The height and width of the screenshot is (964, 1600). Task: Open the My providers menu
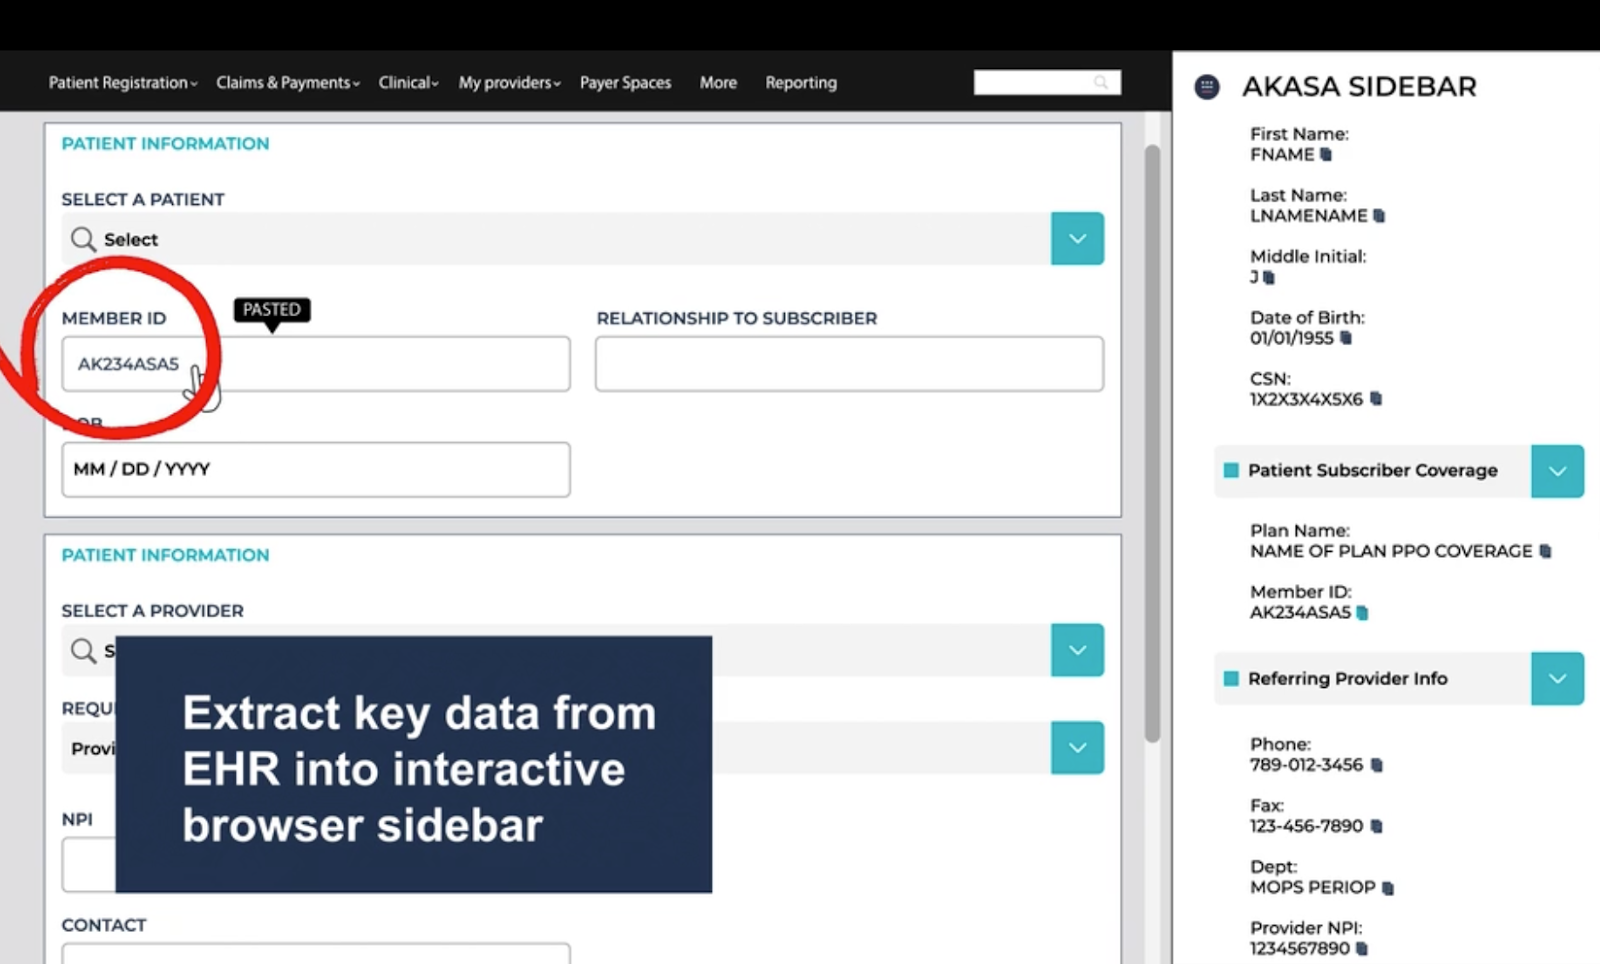510,83
